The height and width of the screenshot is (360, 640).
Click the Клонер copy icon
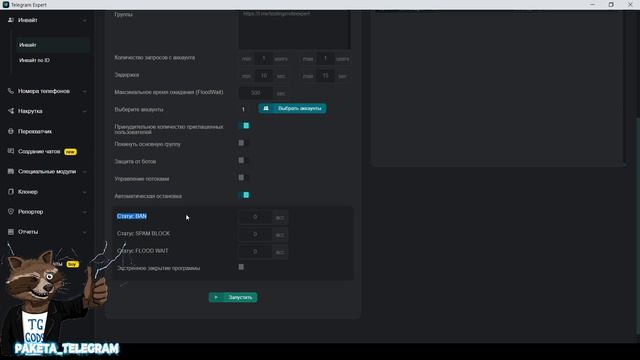click(x=11, y=192)
